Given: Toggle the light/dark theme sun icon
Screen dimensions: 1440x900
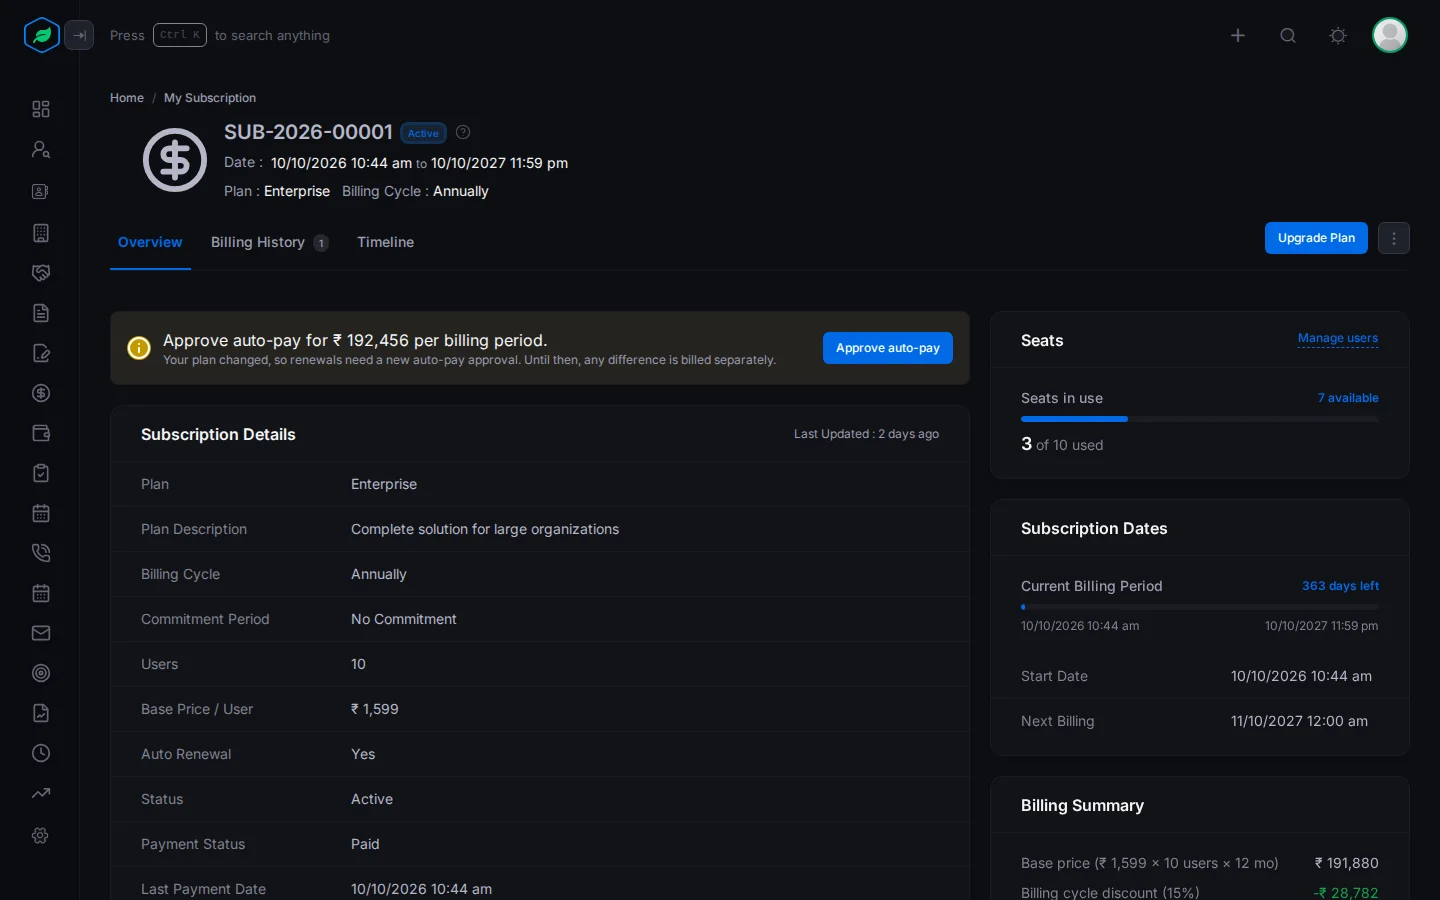Looking at the screenshot, I should coord(1338,35).
